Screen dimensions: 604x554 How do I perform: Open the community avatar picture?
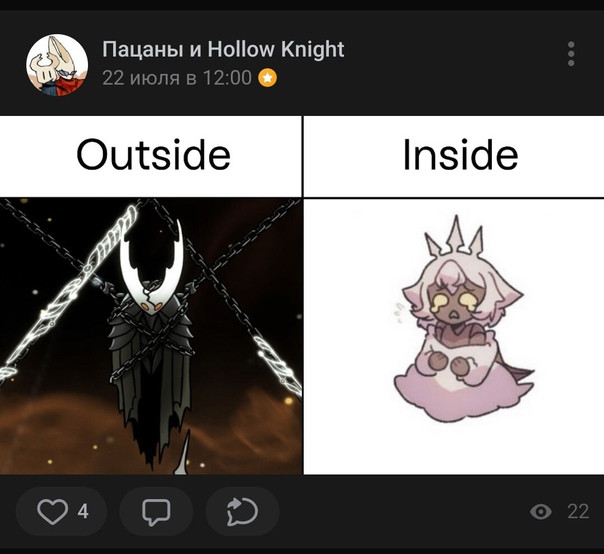click(57, 65)
